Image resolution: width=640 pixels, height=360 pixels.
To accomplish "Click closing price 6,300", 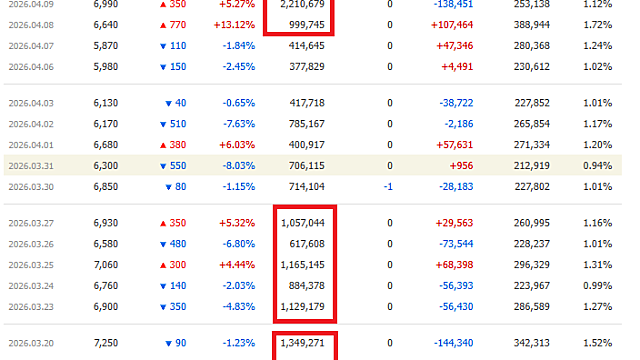I will point(106,166).
